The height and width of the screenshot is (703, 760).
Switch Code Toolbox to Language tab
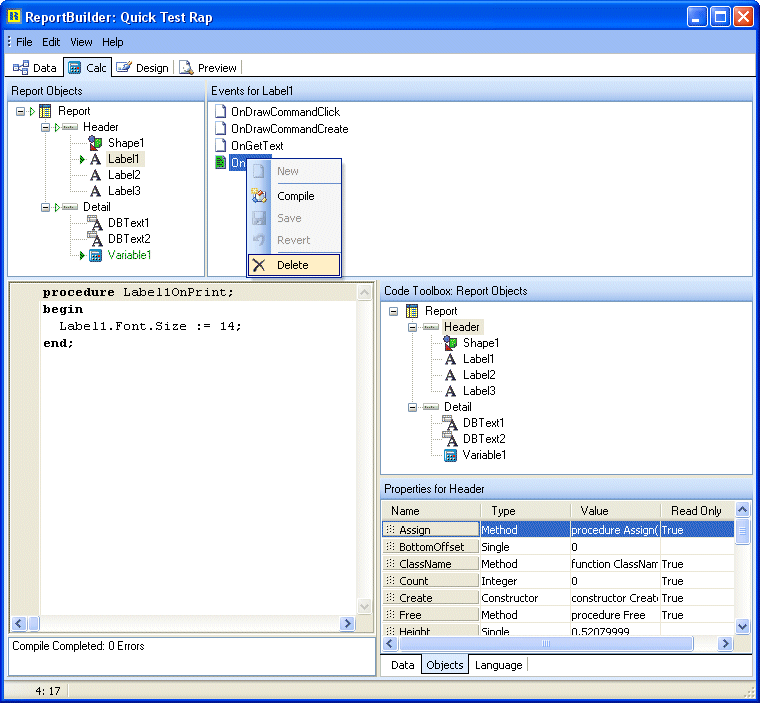pos(498,665)
